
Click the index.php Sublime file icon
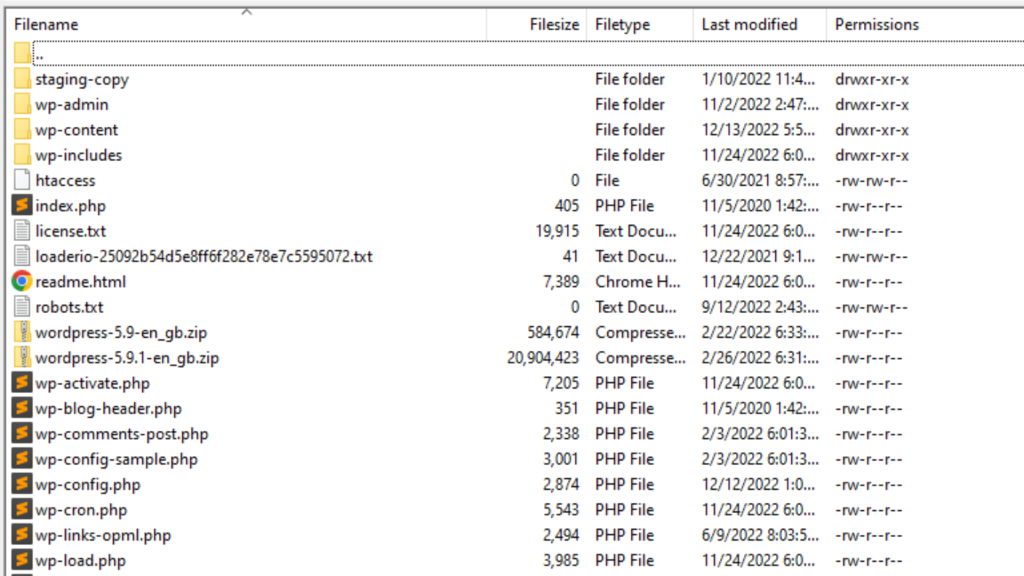click(x=22, y=206)
